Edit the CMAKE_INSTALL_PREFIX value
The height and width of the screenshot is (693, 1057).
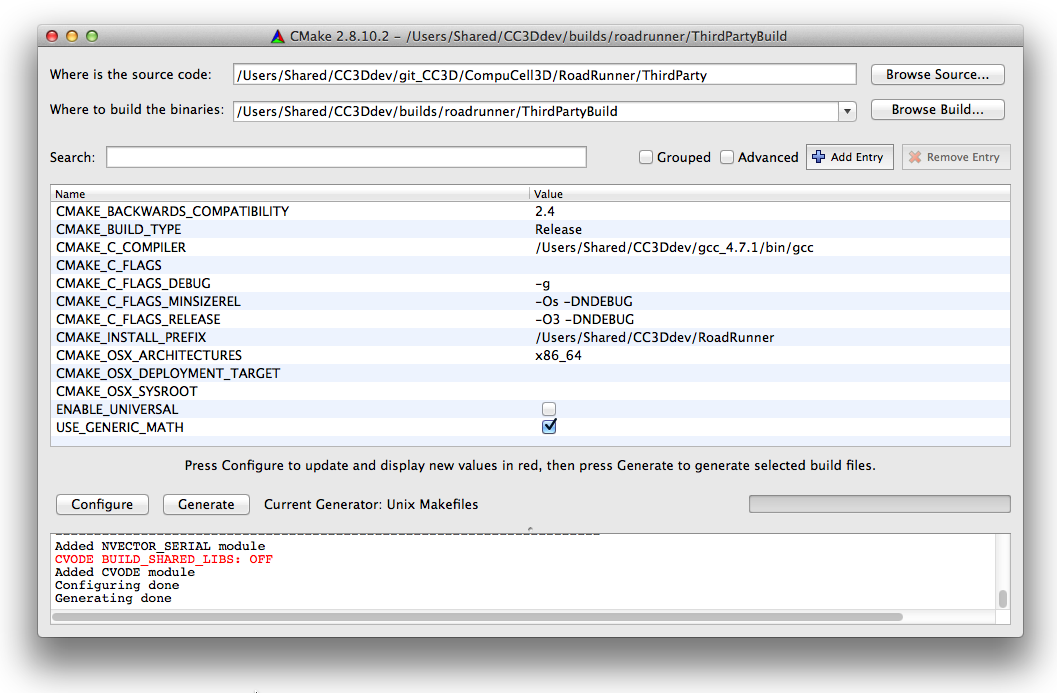[x=768, y=337]
